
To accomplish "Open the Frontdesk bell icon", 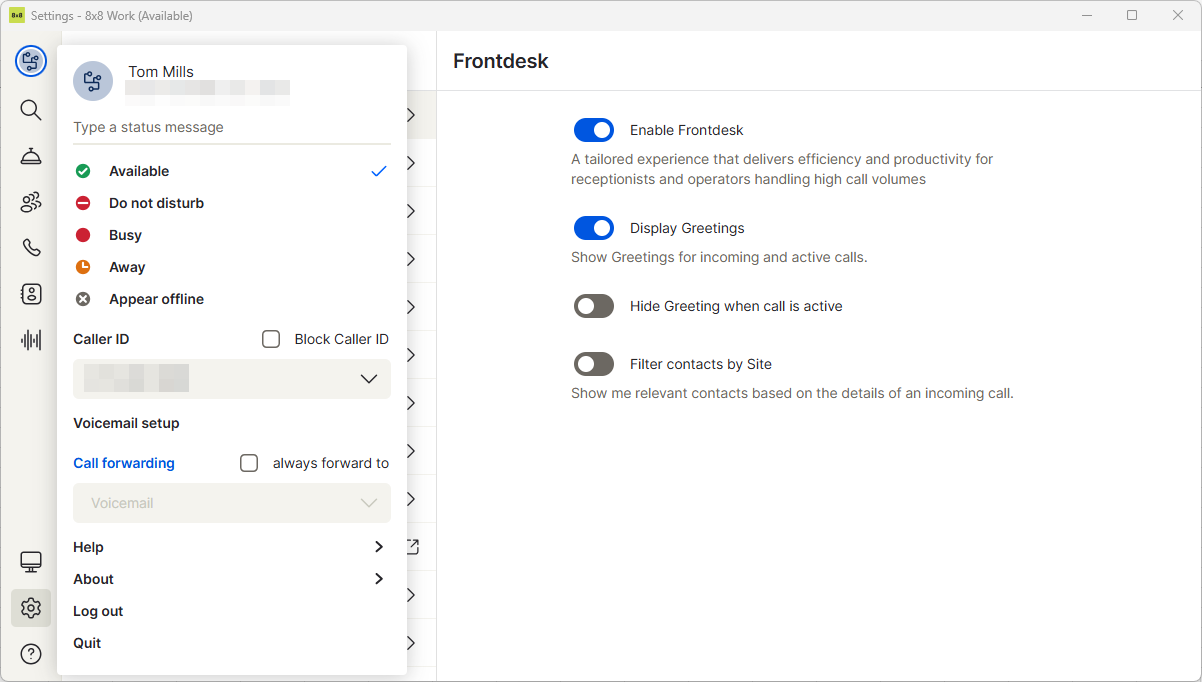I will [31, 156].
